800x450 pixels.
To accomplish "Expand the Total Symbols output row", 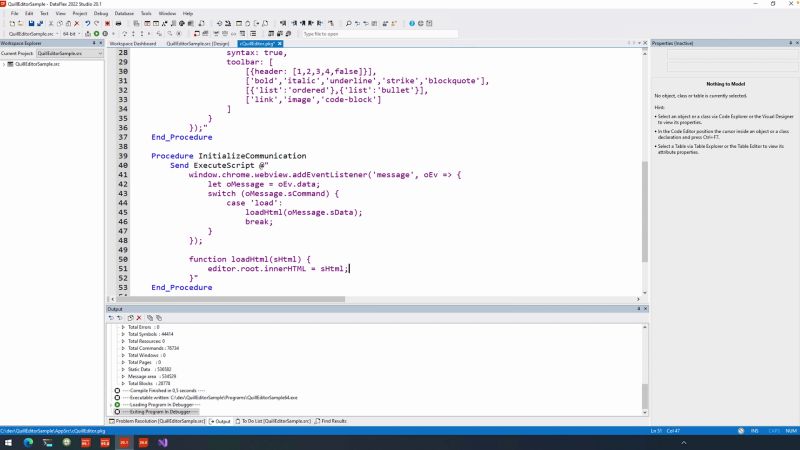I will click(123, 334).
